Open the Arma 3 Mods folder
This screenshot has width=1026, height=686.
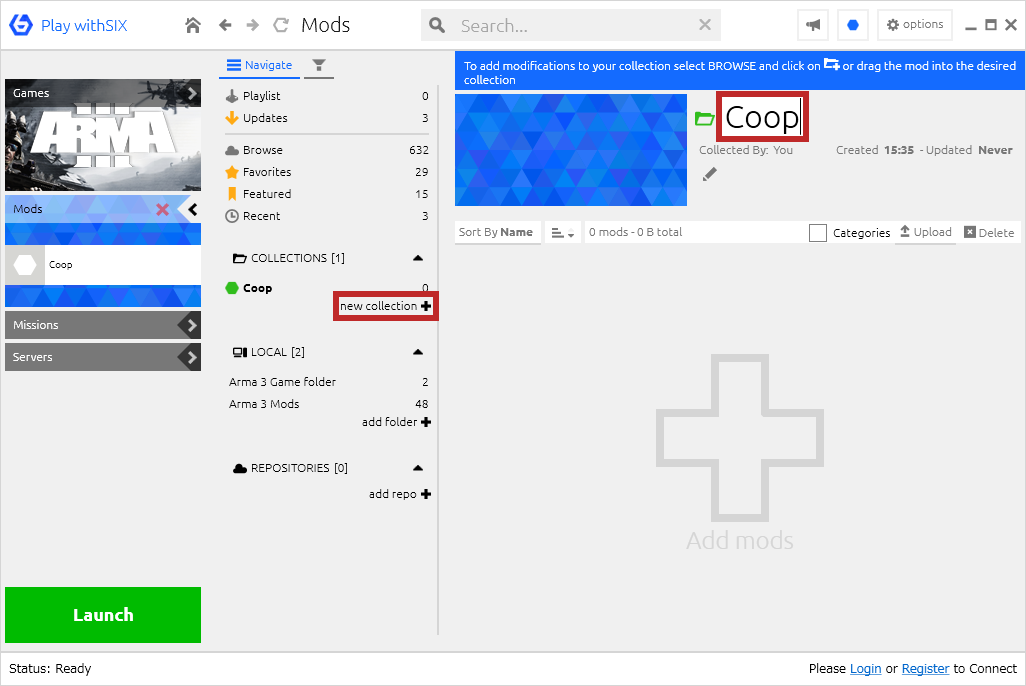point(327,405)
